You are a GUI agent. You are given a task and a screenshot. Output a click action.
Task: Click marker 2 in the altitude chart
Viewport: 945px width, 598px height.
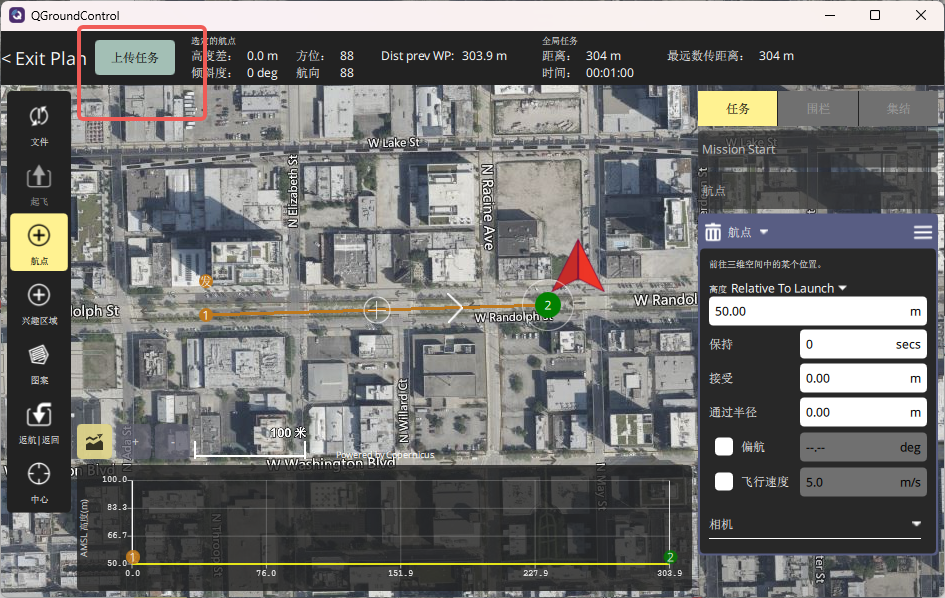(x=670, y=556)
